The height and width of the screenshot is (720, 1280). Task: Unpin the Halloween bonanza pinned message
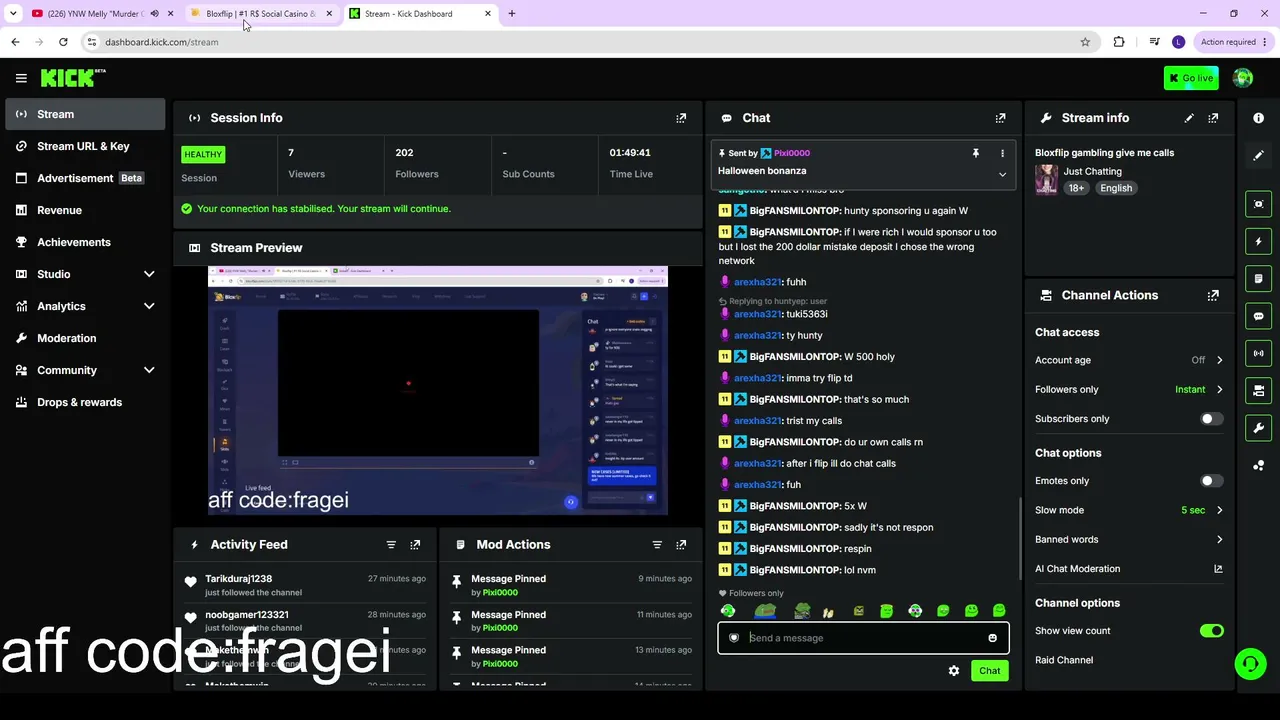[x=975, y=153]
